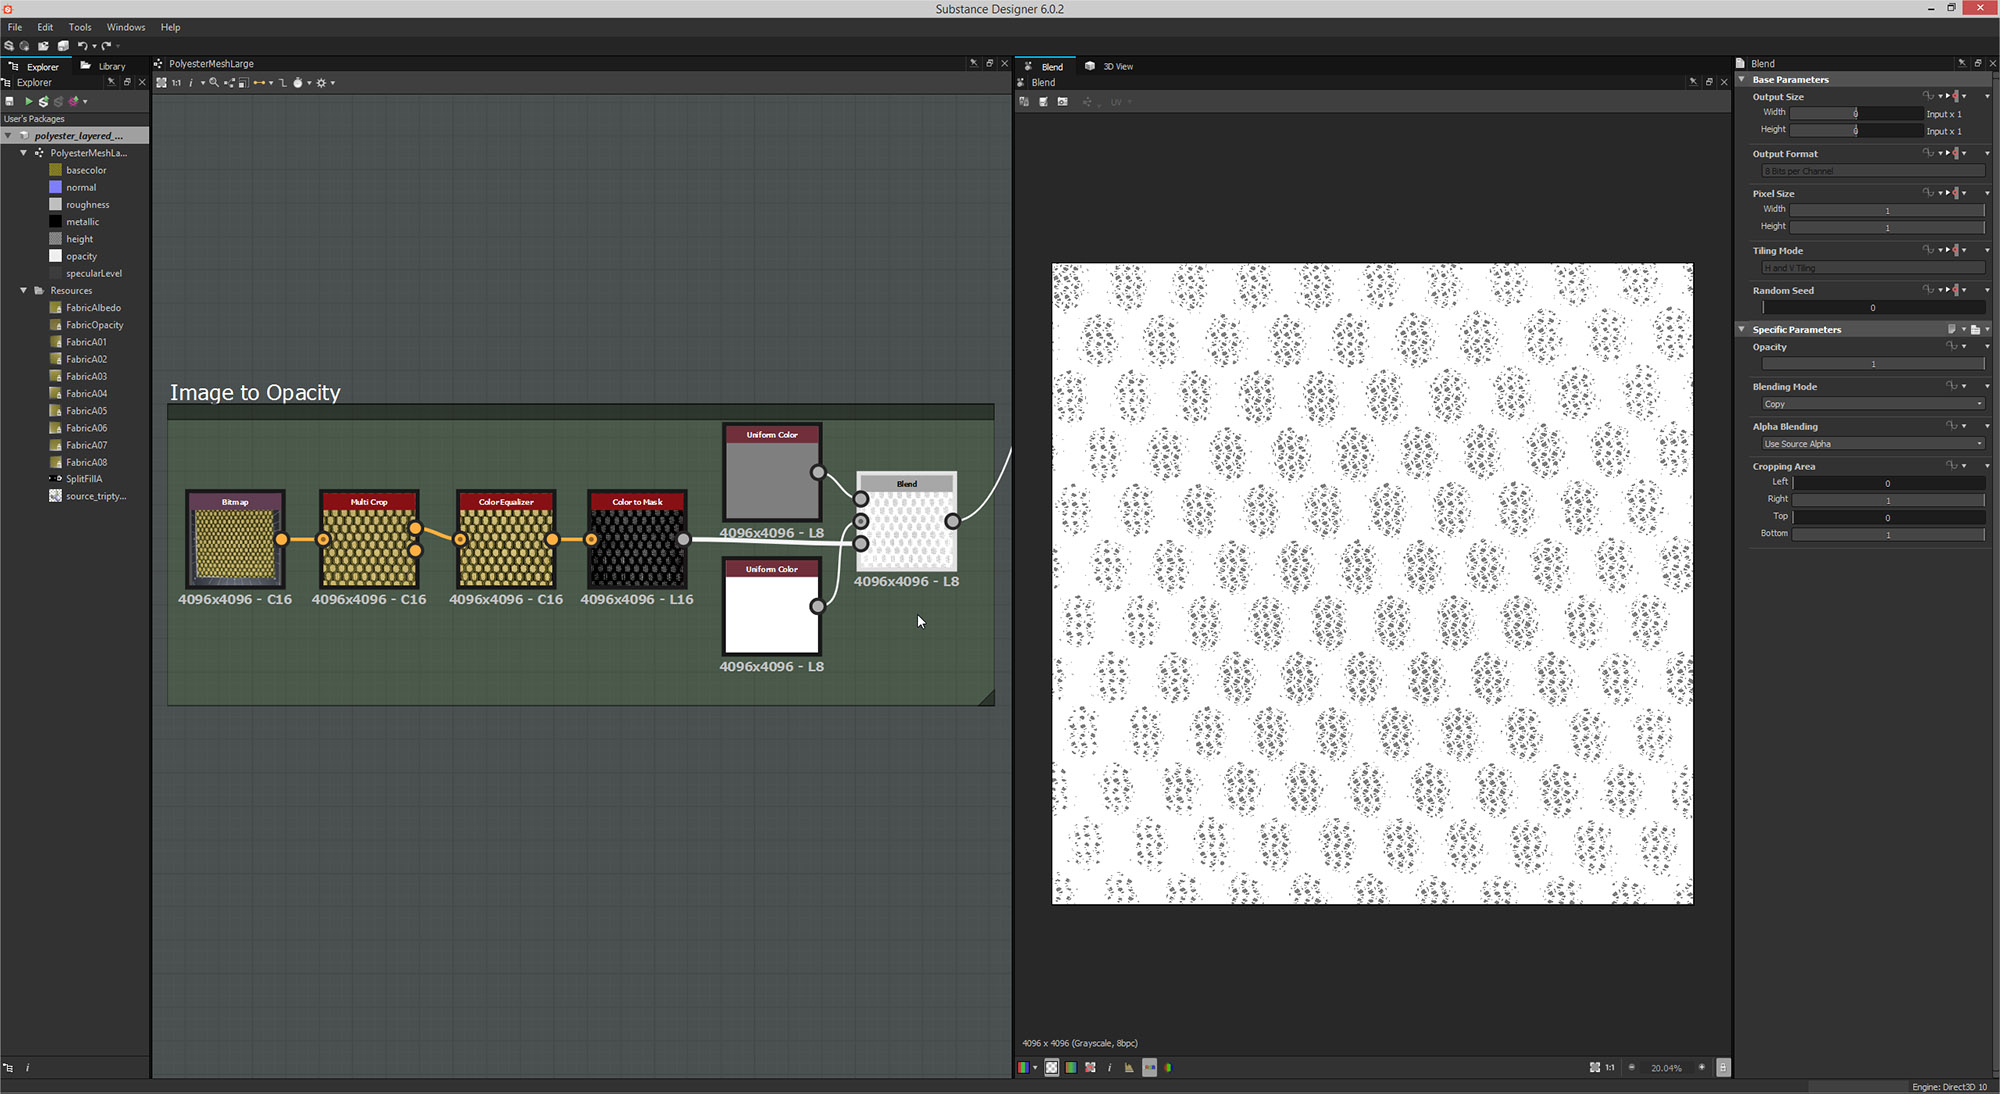Click the histogram icon in the 2D view

[x=1129, y=1067]
